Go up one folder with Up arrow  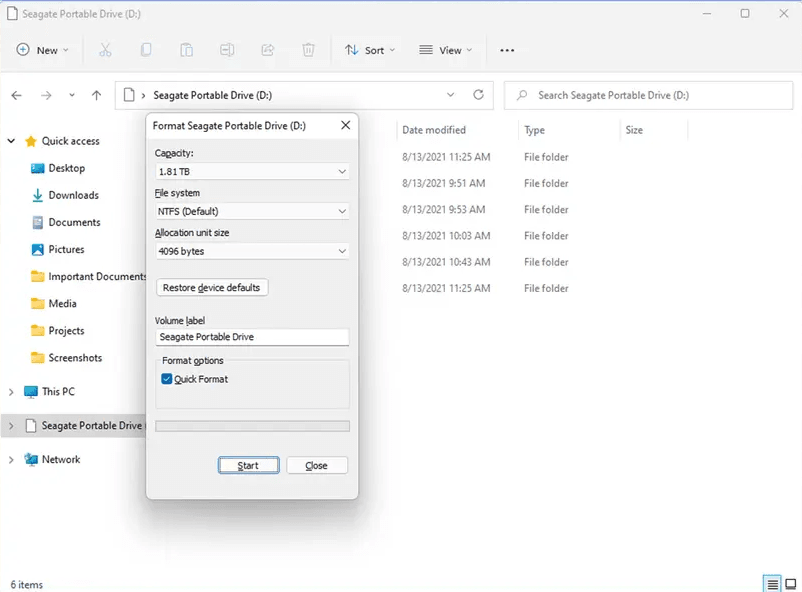[x=96, y=95]
